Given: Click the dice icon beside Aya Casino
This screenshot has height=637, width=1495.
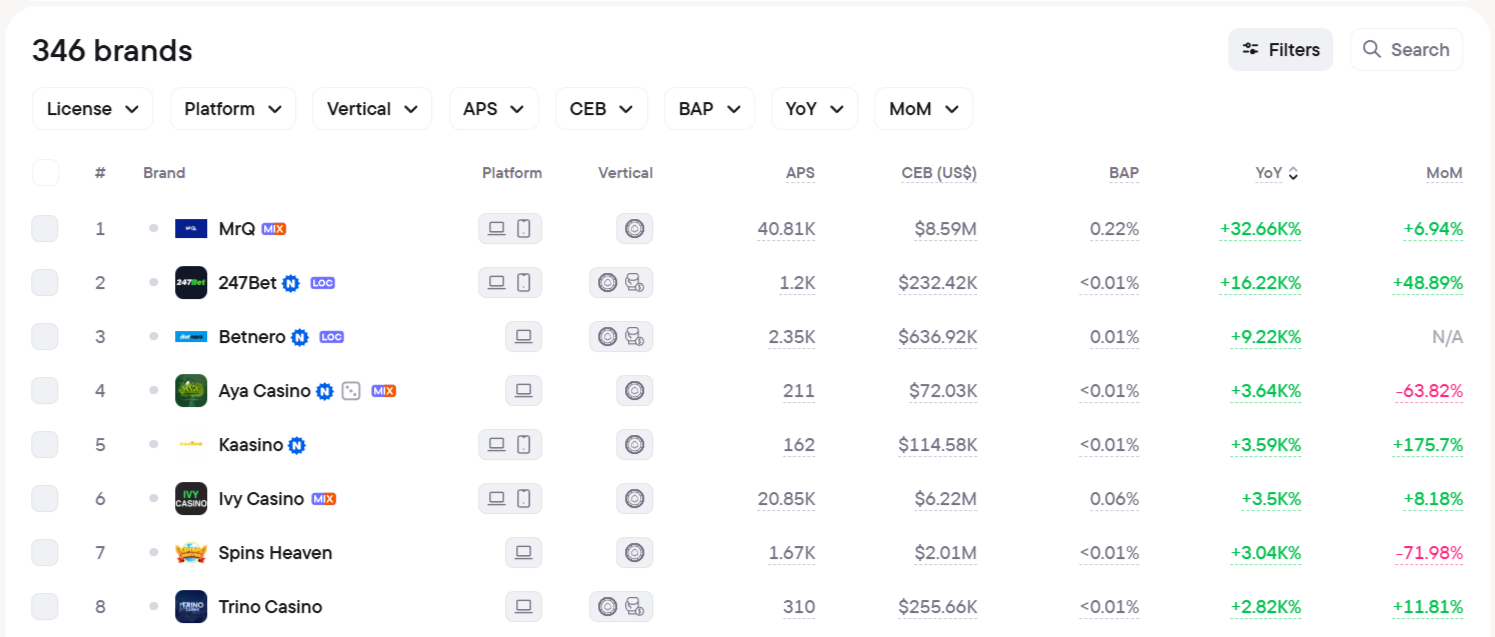Looking at the screenshot, I should click(x=351, y=391).
